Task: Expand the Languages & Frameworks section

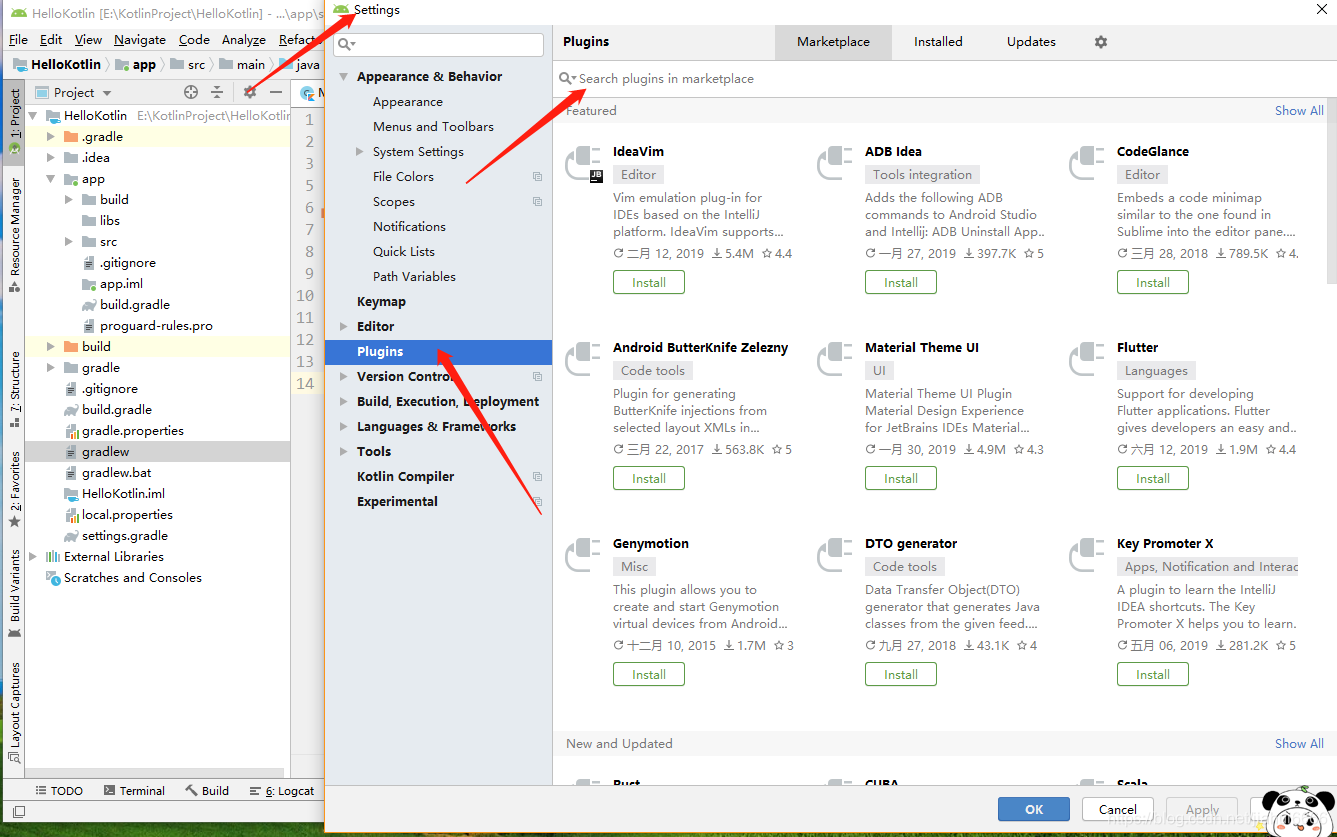Action: 344,427
